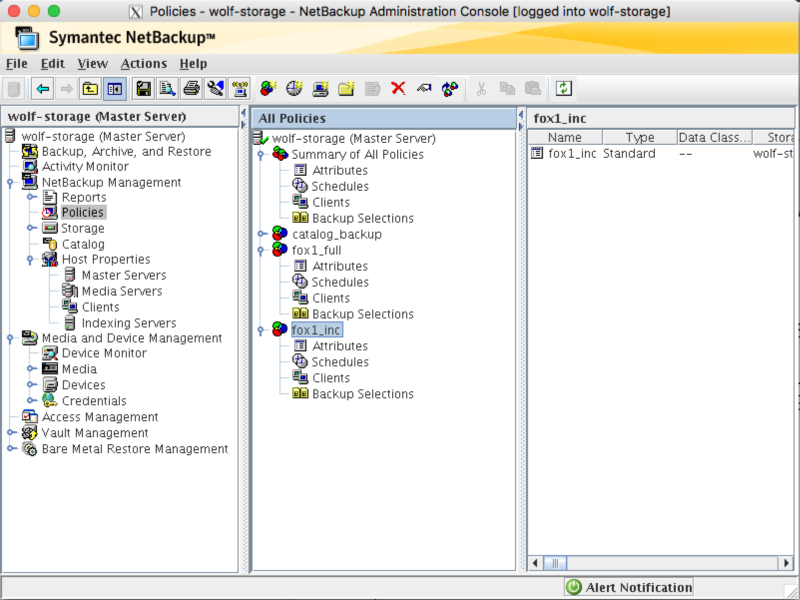The image size is (800, 600).
Task: Sort by the Data Class column header
Action: [714, 138]
